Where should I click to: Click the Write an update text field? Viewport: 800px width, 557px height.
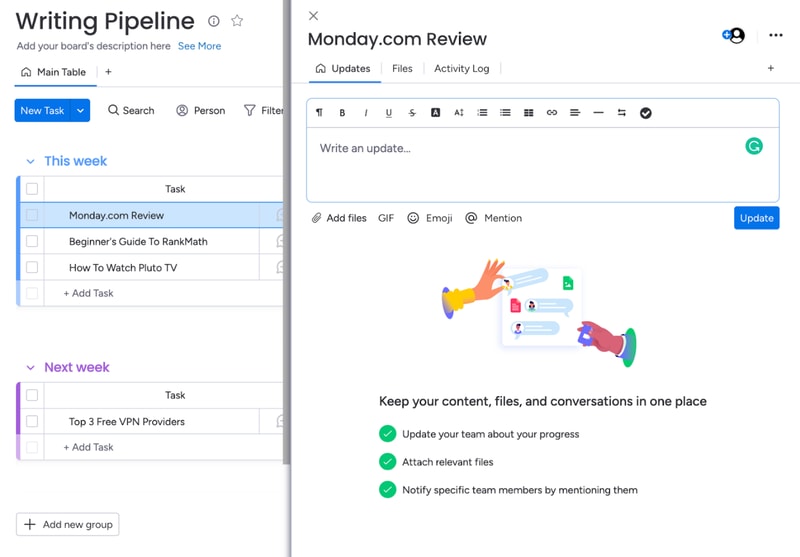[x=542, y=165]
